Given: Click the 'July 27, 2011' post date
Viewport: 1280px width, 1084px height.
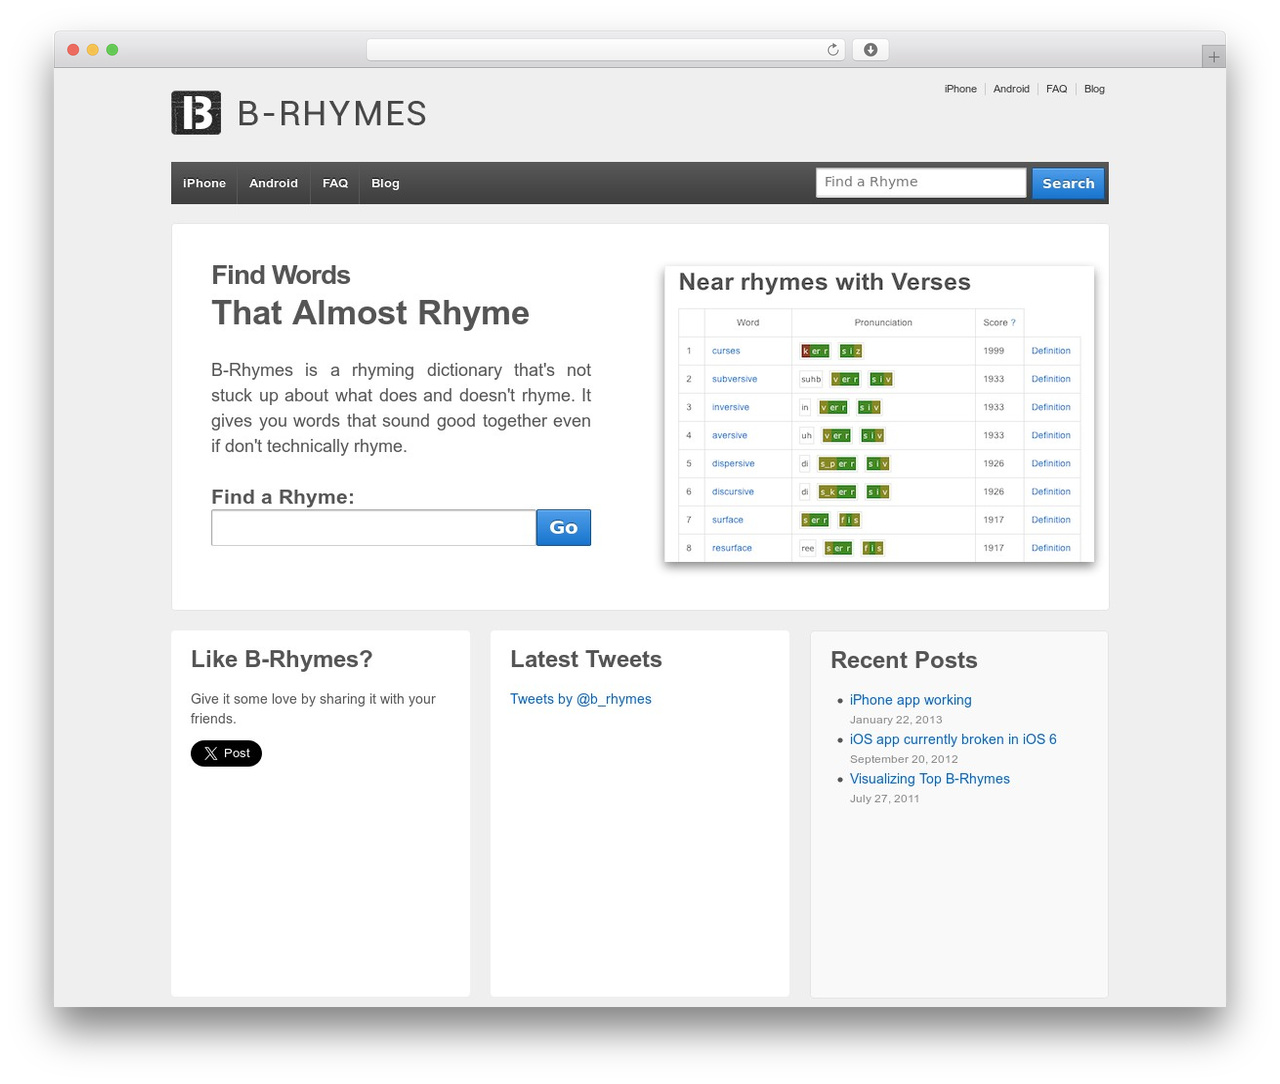Looking at the screenshot, I should click(885, 799).
